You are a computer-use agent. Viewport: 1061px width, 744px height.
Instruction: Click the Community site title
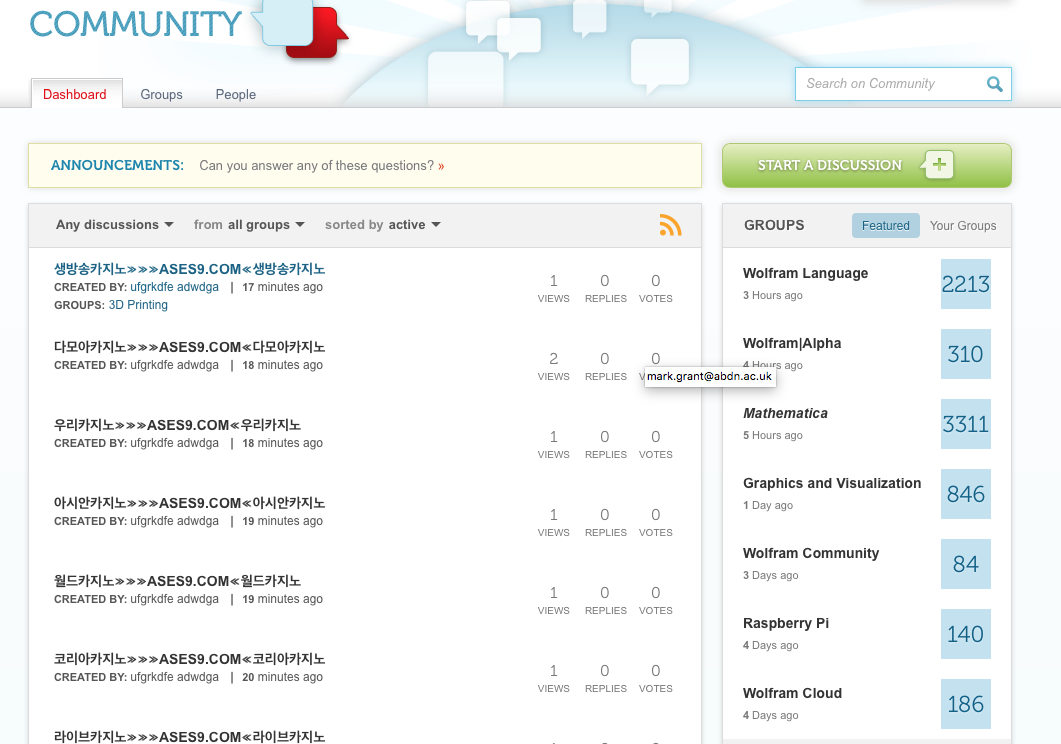[x=135, y=24]
